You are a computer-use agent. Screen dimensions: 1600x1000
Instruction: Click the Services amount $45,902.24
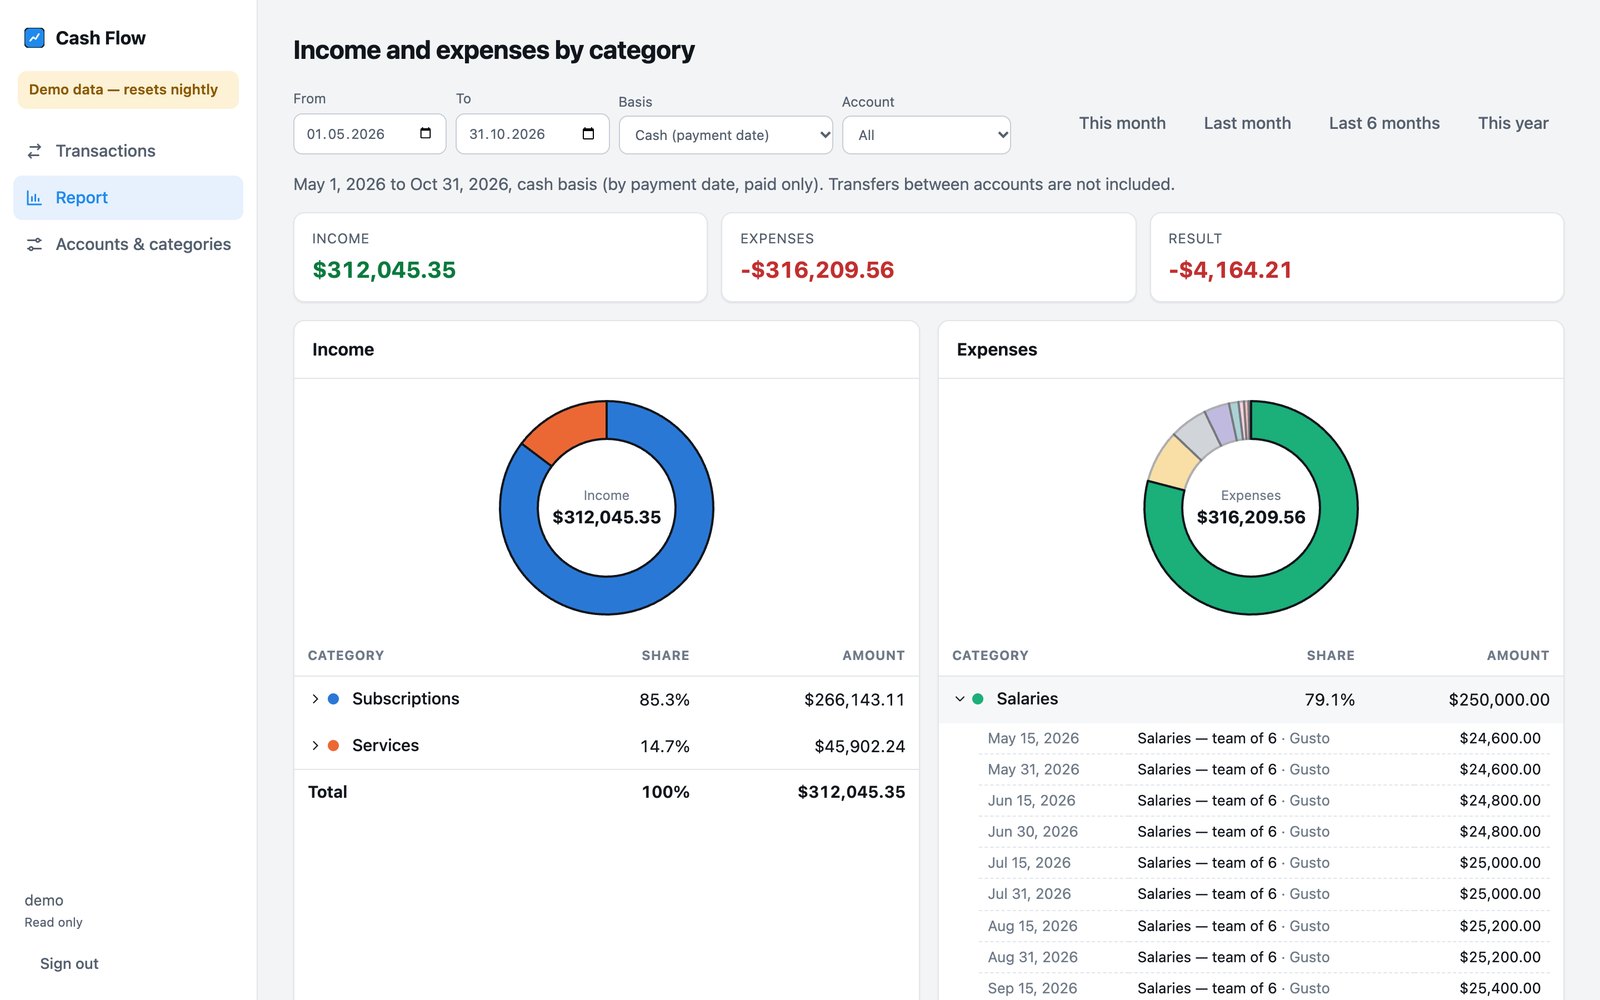pyautogui.click(x=860, y=747)
